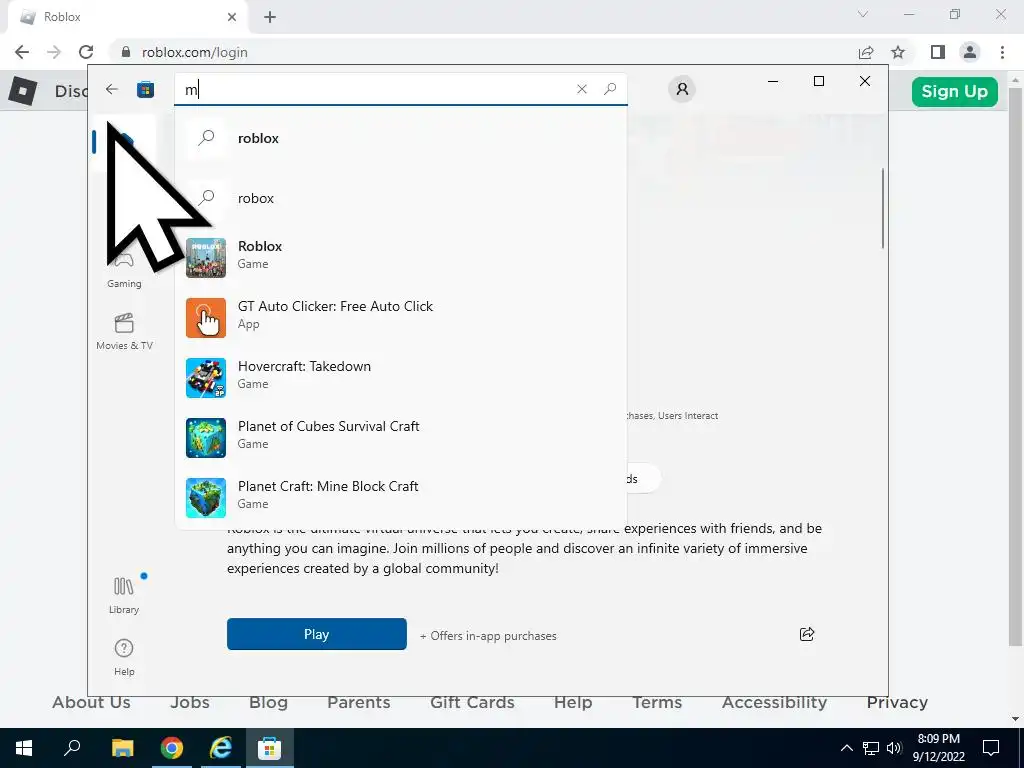Open the About Us footer link
This screenshot has width=1024, height=768.
point(91,702)
